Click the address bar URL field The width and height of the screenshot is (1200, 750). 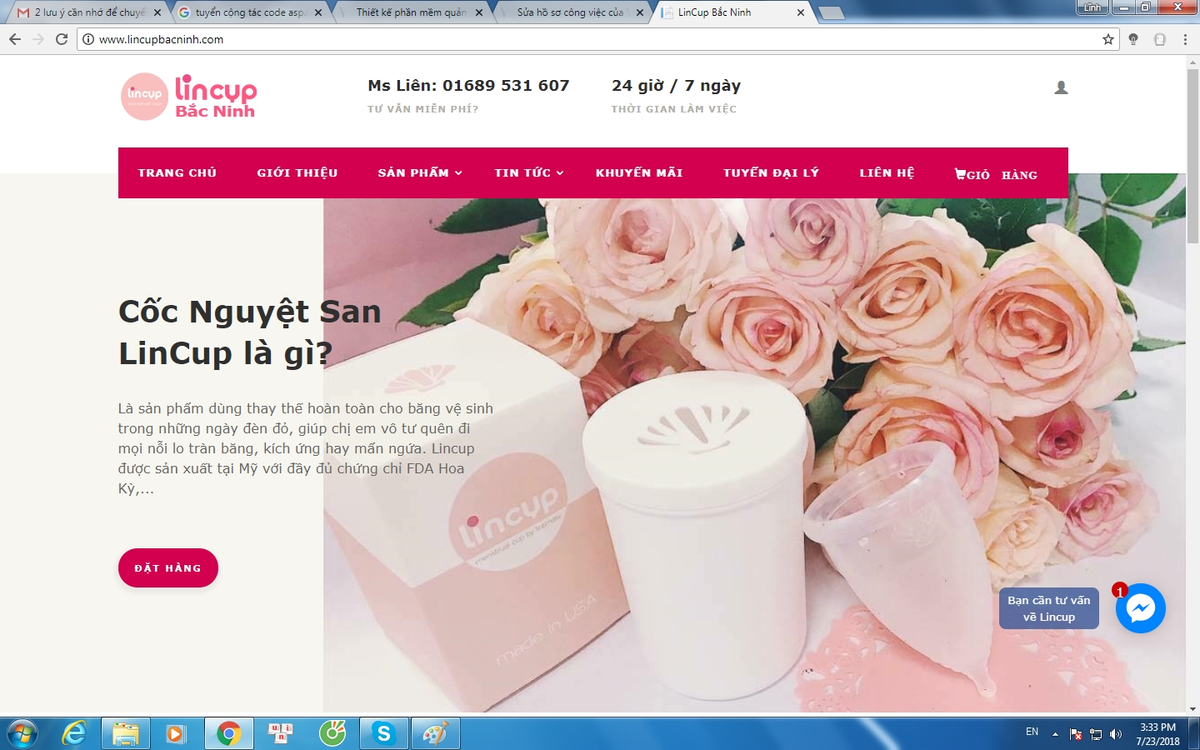coord(598,40)
